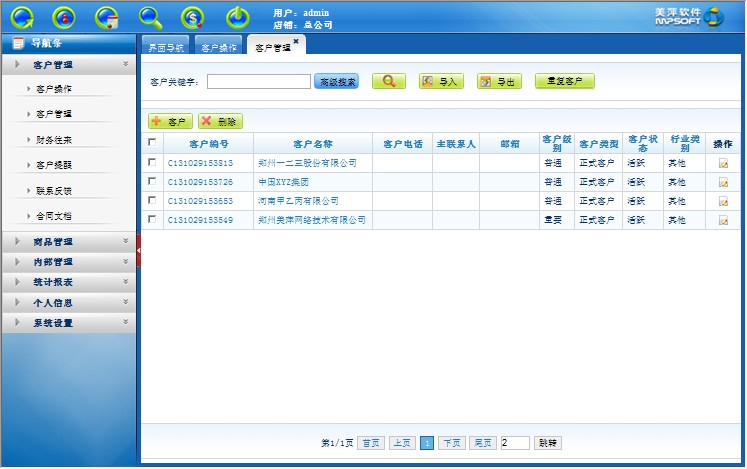
Task: Click the 重复客户 button
Action: pos(565,82)
